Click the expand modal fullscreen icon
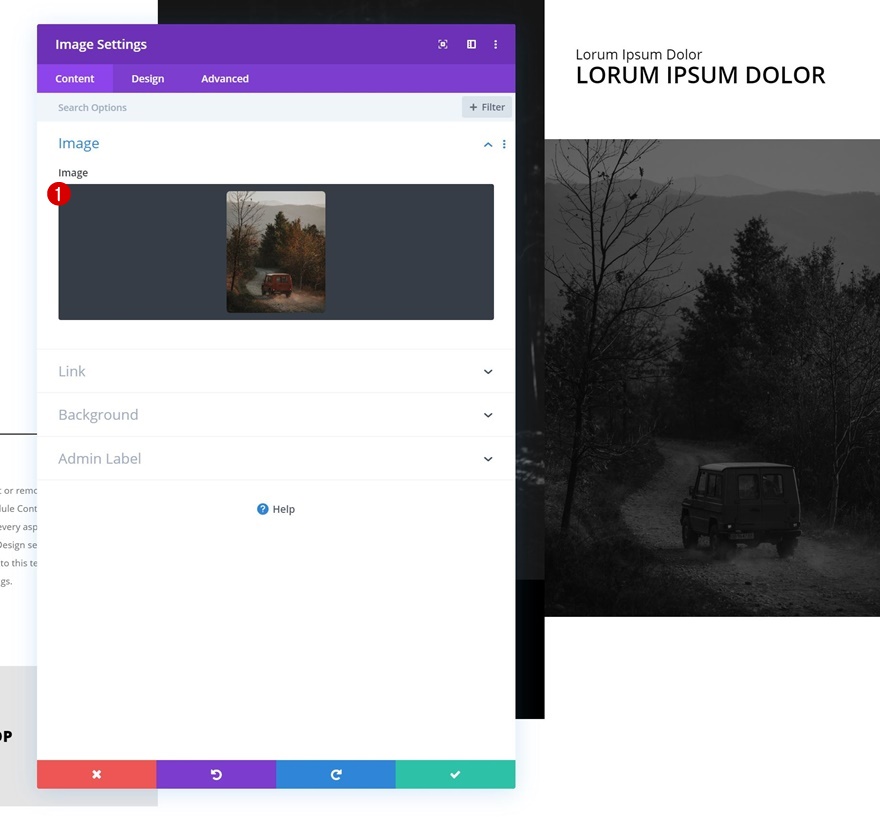 (443, 44)
